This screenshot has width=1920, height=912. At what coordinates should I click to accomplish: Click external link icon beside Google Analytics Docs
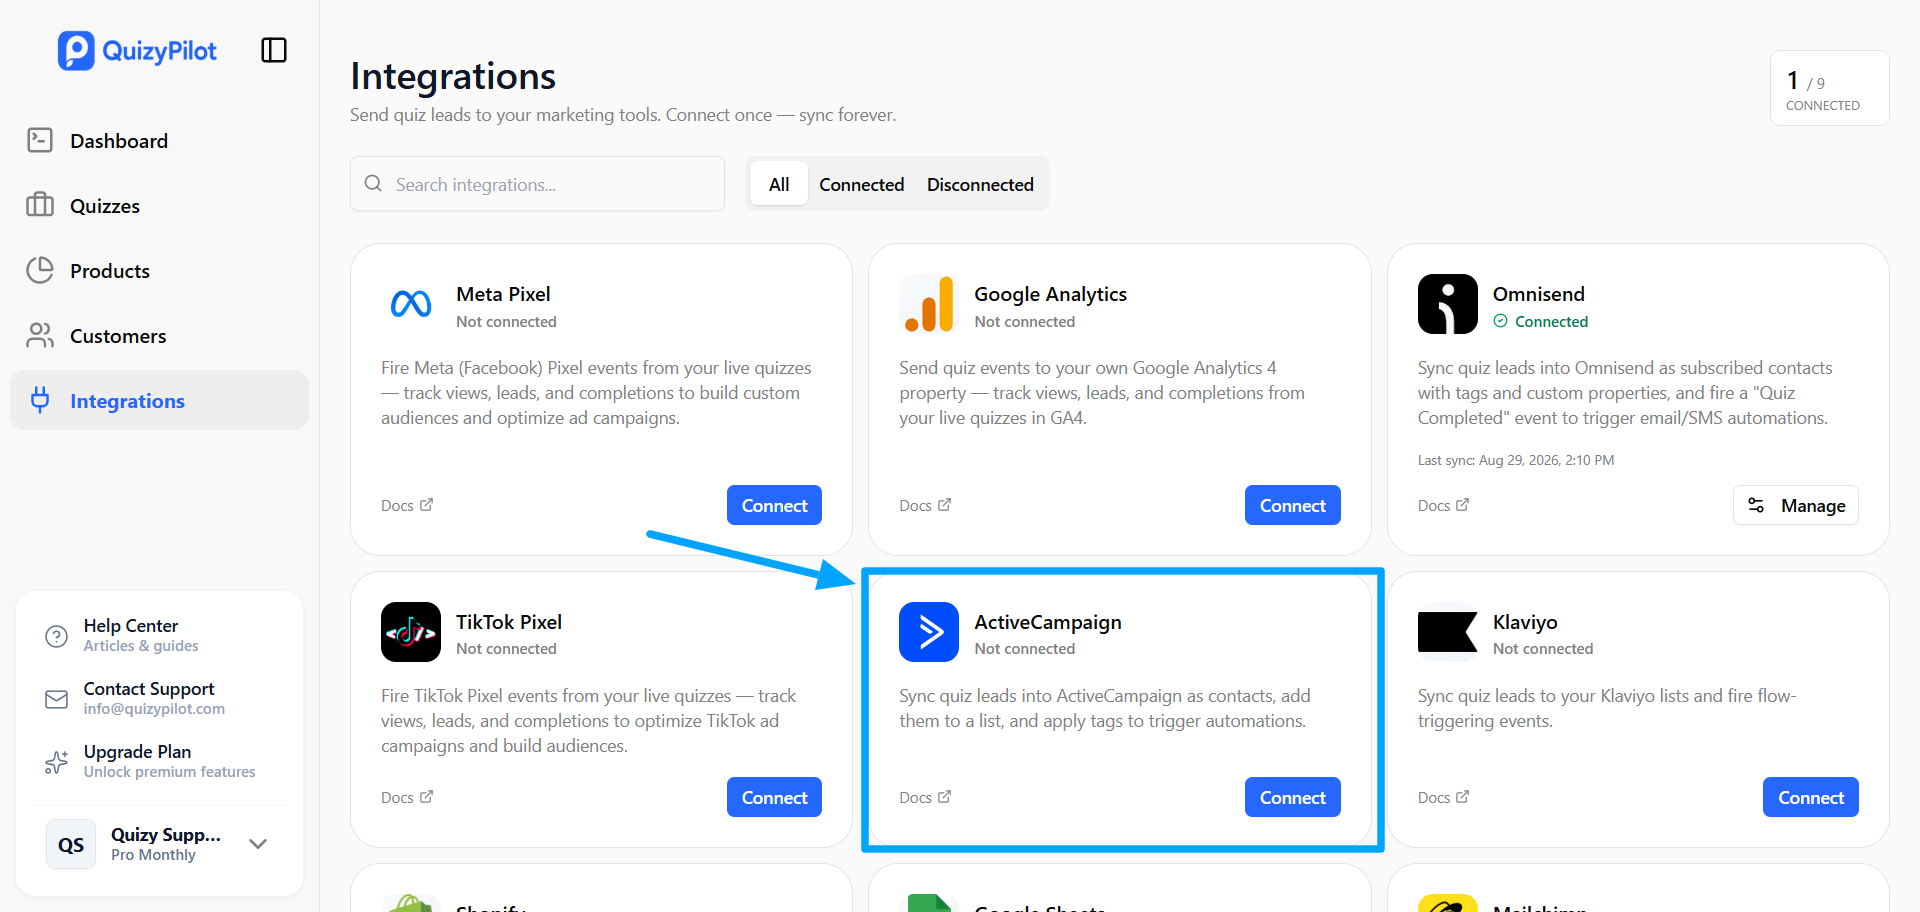(945, 505)
